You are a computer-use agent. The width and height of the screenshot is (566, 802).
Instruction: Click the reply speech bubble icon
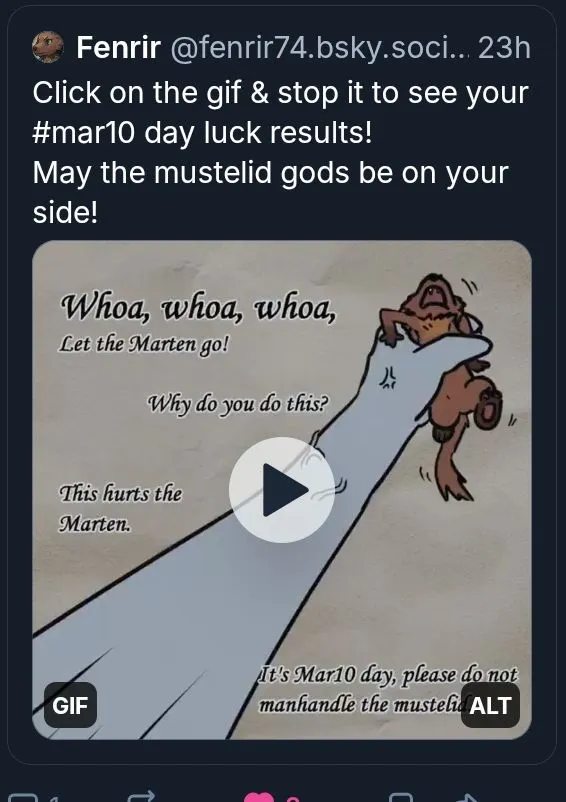pyautogui.click(x=23, y=798)
